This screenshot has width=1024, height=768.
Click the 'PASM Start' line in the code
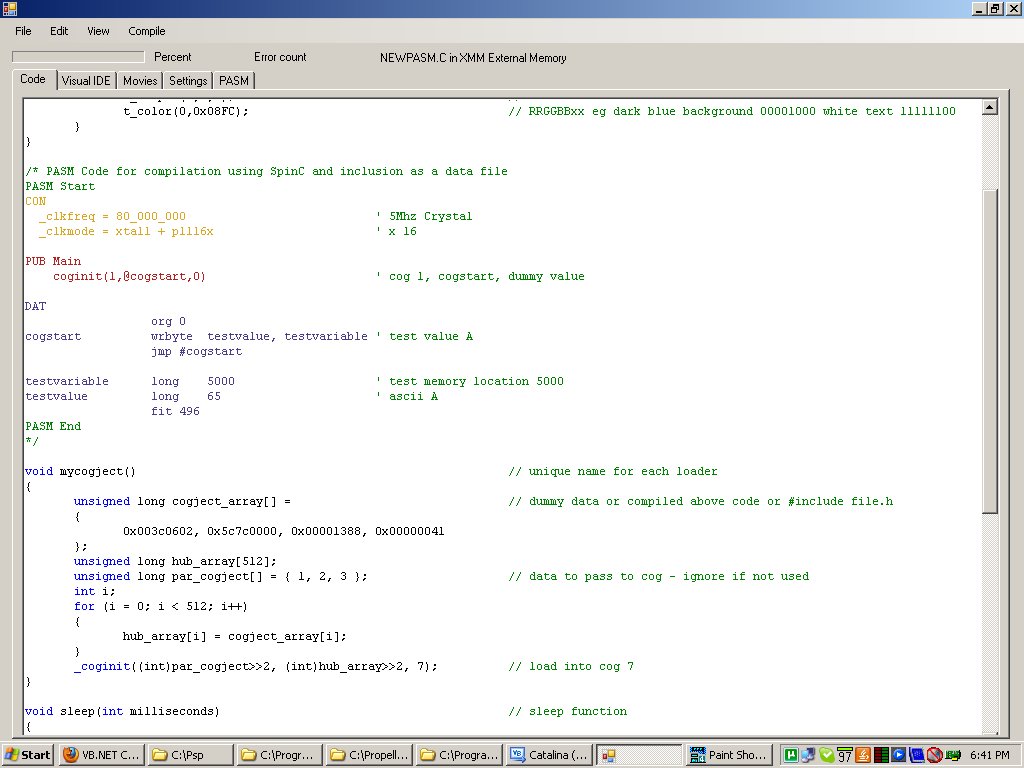point(60,186)
